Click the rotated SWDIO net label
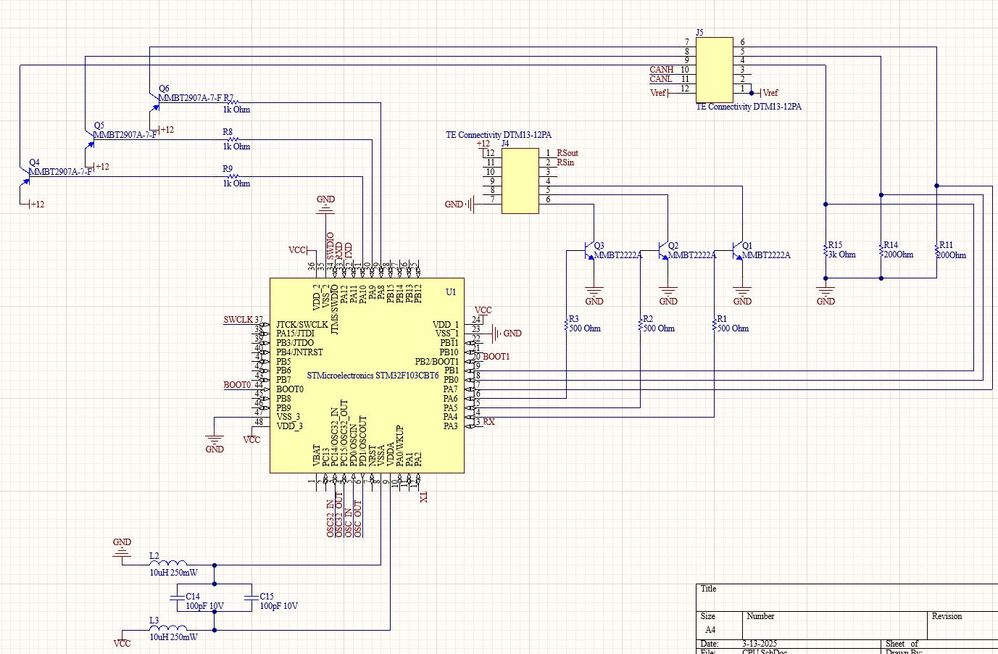The image size is (998, 654). tap(330, 246)
